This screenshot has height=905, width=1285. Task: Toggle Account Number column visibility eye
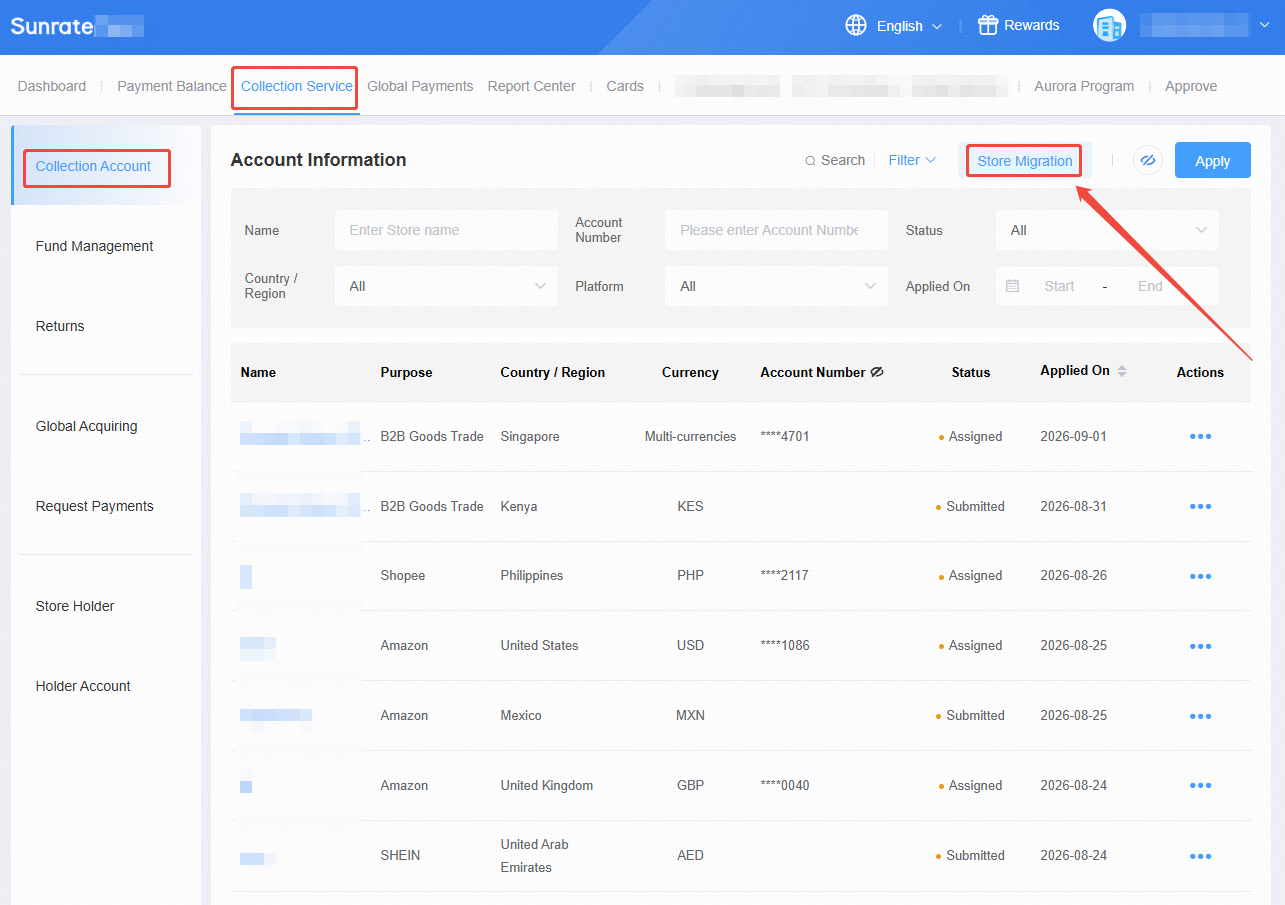[877, 372]
